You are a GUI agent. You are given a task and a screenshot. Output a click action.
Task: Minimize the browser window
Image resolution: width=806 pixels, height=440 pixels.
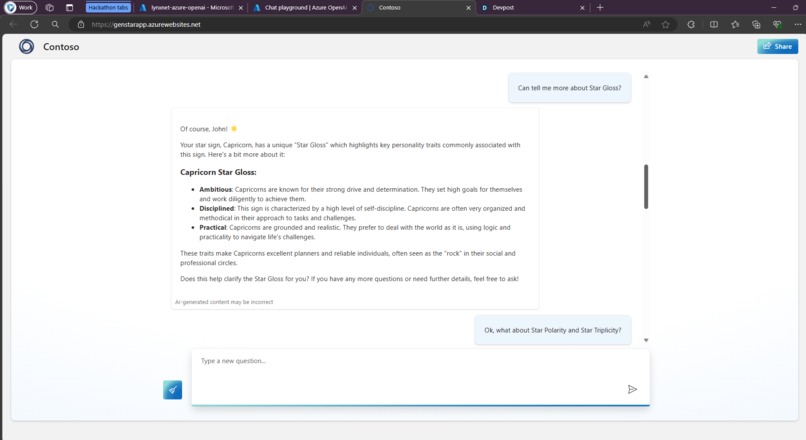pos(774,8)
